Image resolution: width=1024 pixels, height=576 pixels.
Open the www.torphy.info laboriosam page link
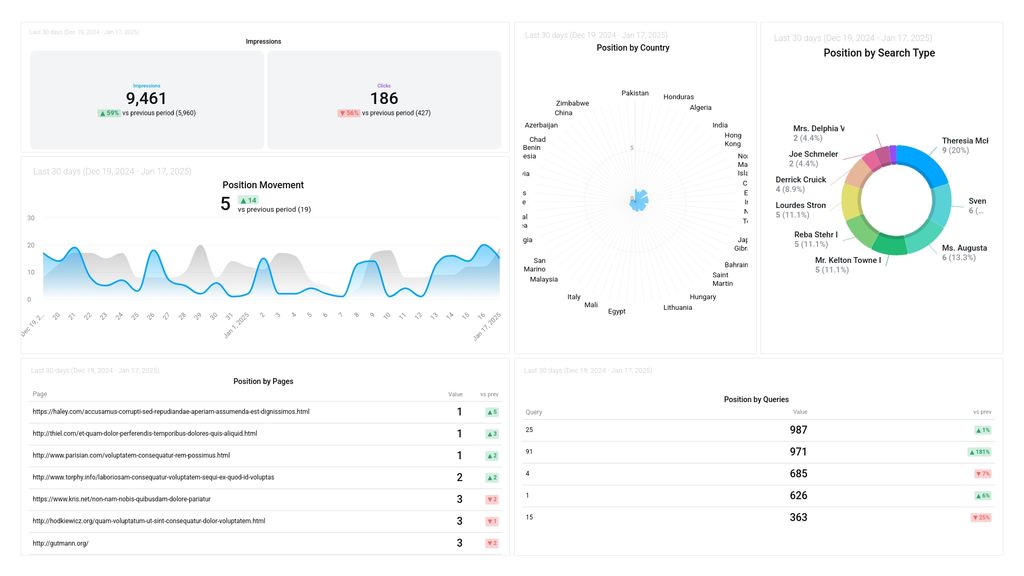[153, 477]
